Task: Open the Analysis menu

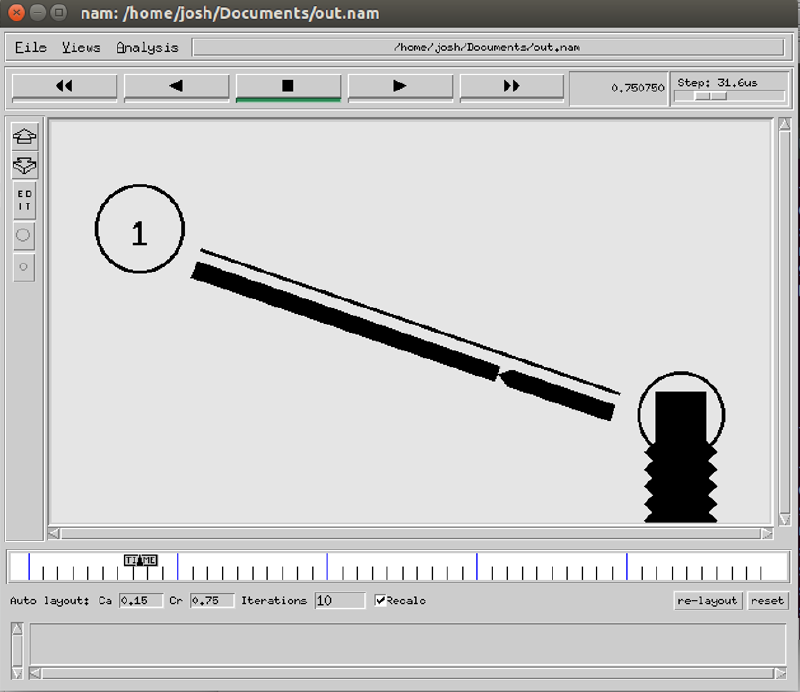Action: point(147,47)
